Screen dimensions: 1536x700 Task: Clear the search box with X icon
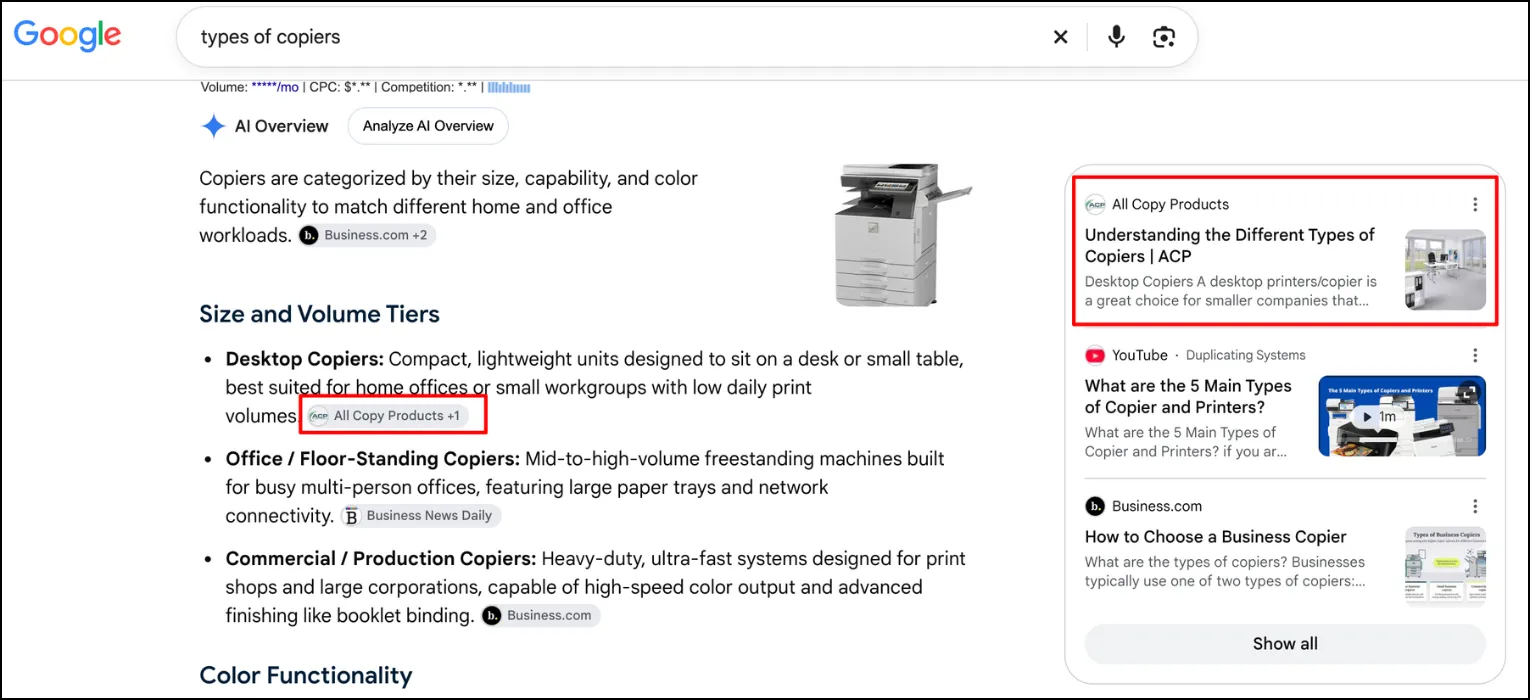(1060, 37)
